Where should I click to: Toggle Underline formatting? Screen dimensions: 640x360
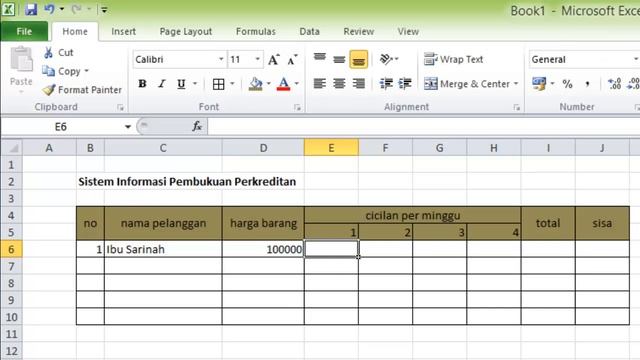pyautogui.click(x=181, y=84)
